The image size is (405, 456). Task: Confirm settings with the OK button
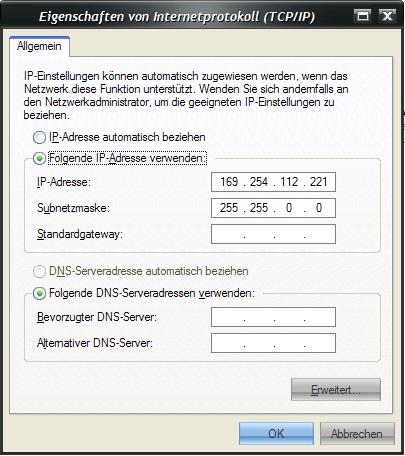pos(276,434)
